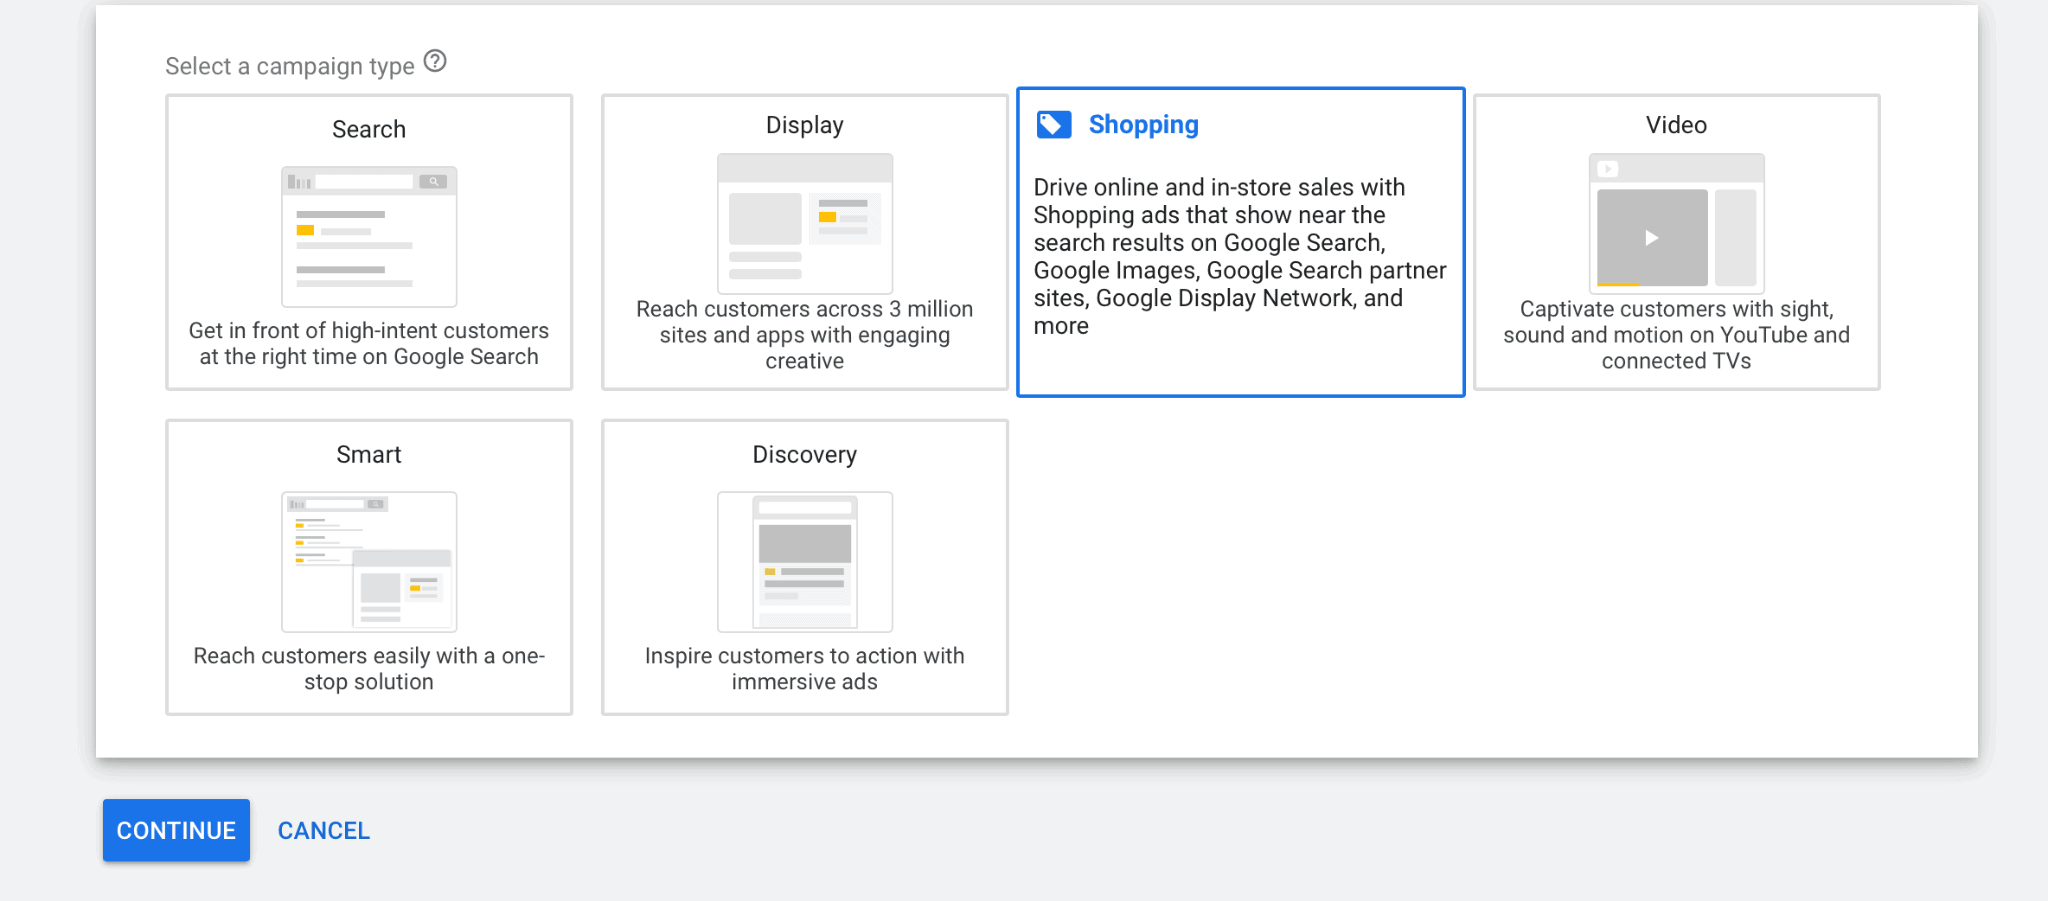The height and width of the screenshot is (901, 2048).
Task: Choose the Discovery campaign type title
Action: pos(805,455)
